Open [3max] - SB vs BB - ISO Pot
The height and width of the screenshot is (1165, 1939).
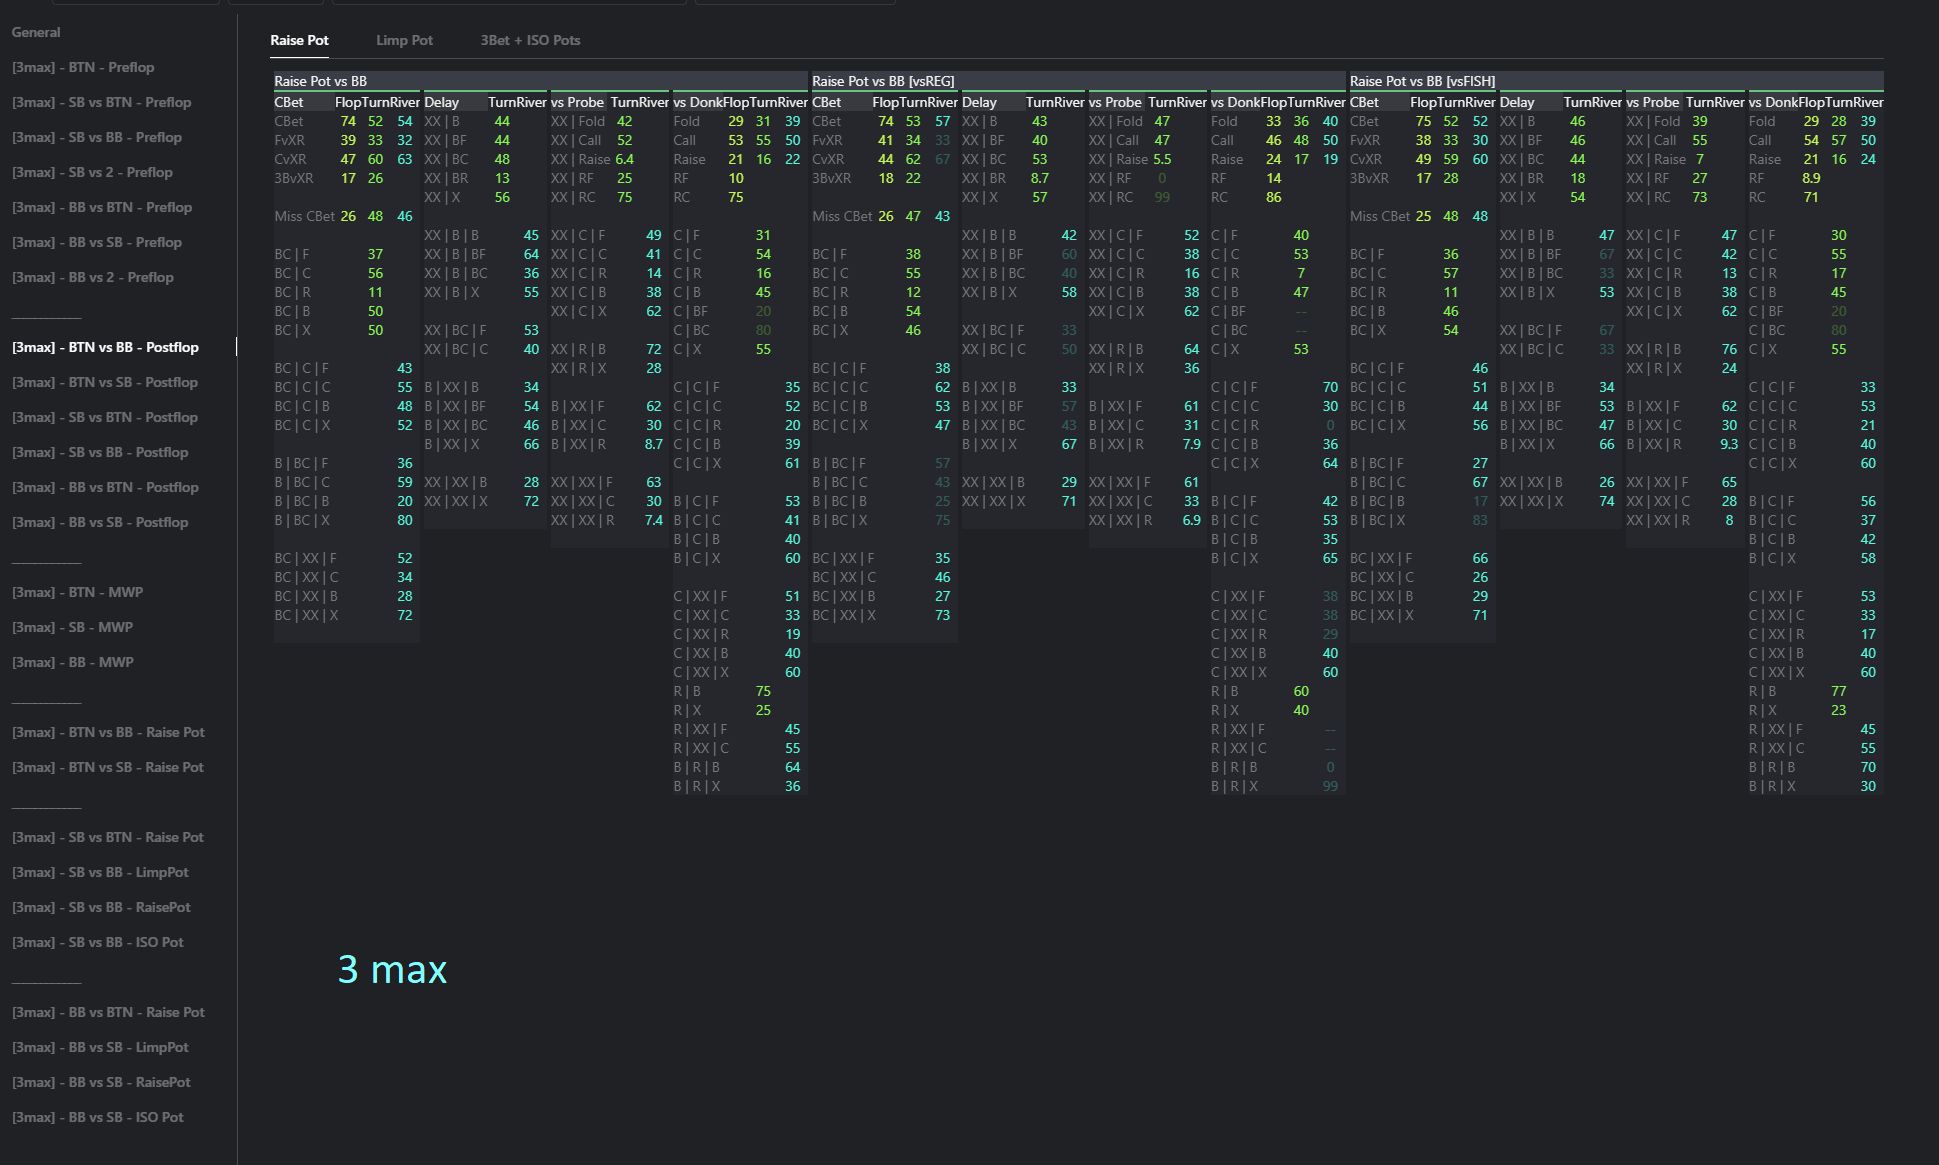tap(98, 942)
